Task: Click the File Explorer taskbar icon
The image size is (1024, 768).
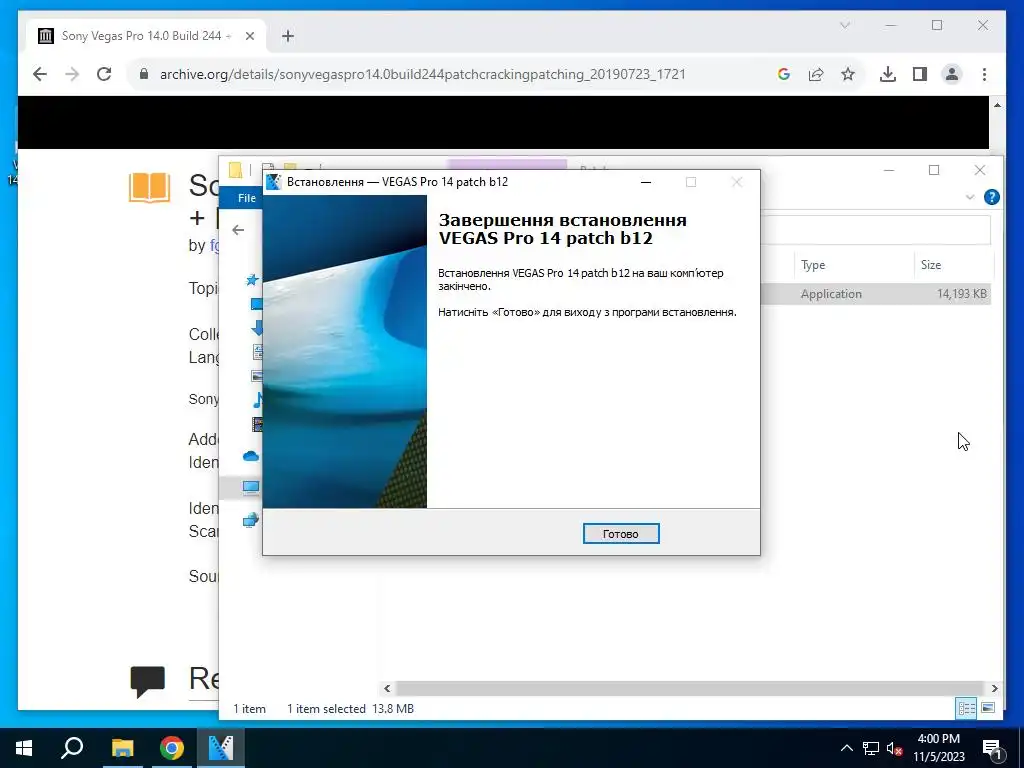Action: coord(122,748)
